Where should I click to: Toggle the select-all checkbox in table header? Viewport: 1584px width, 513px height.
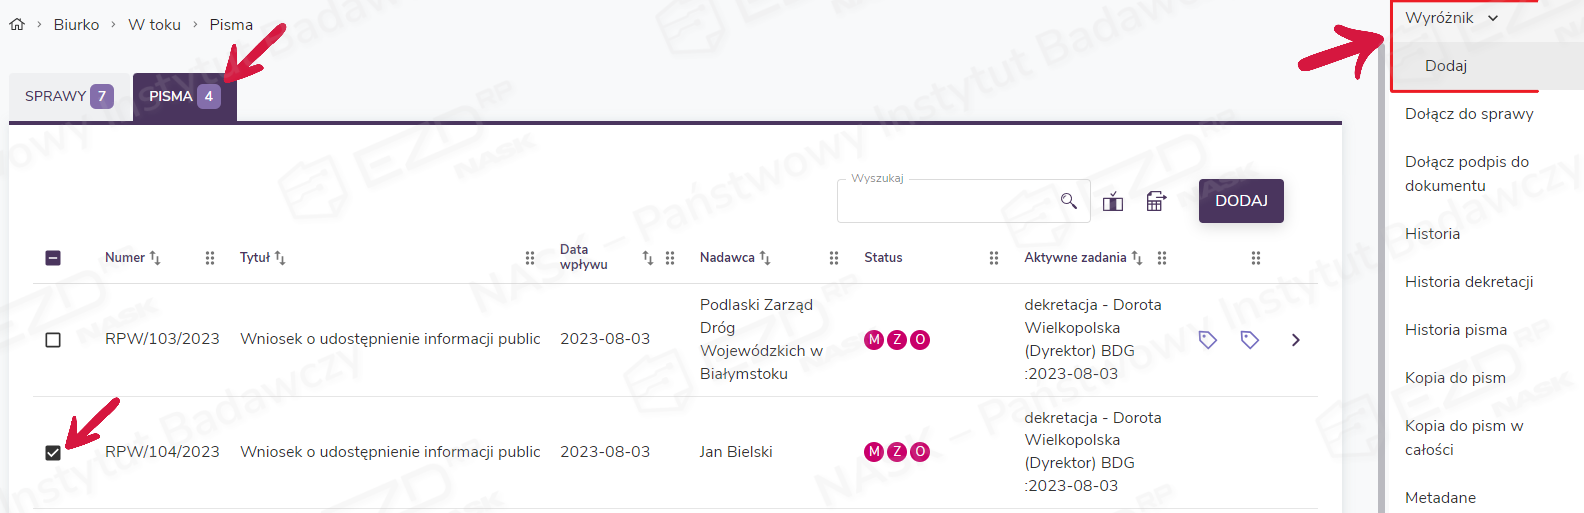point(53,258)
